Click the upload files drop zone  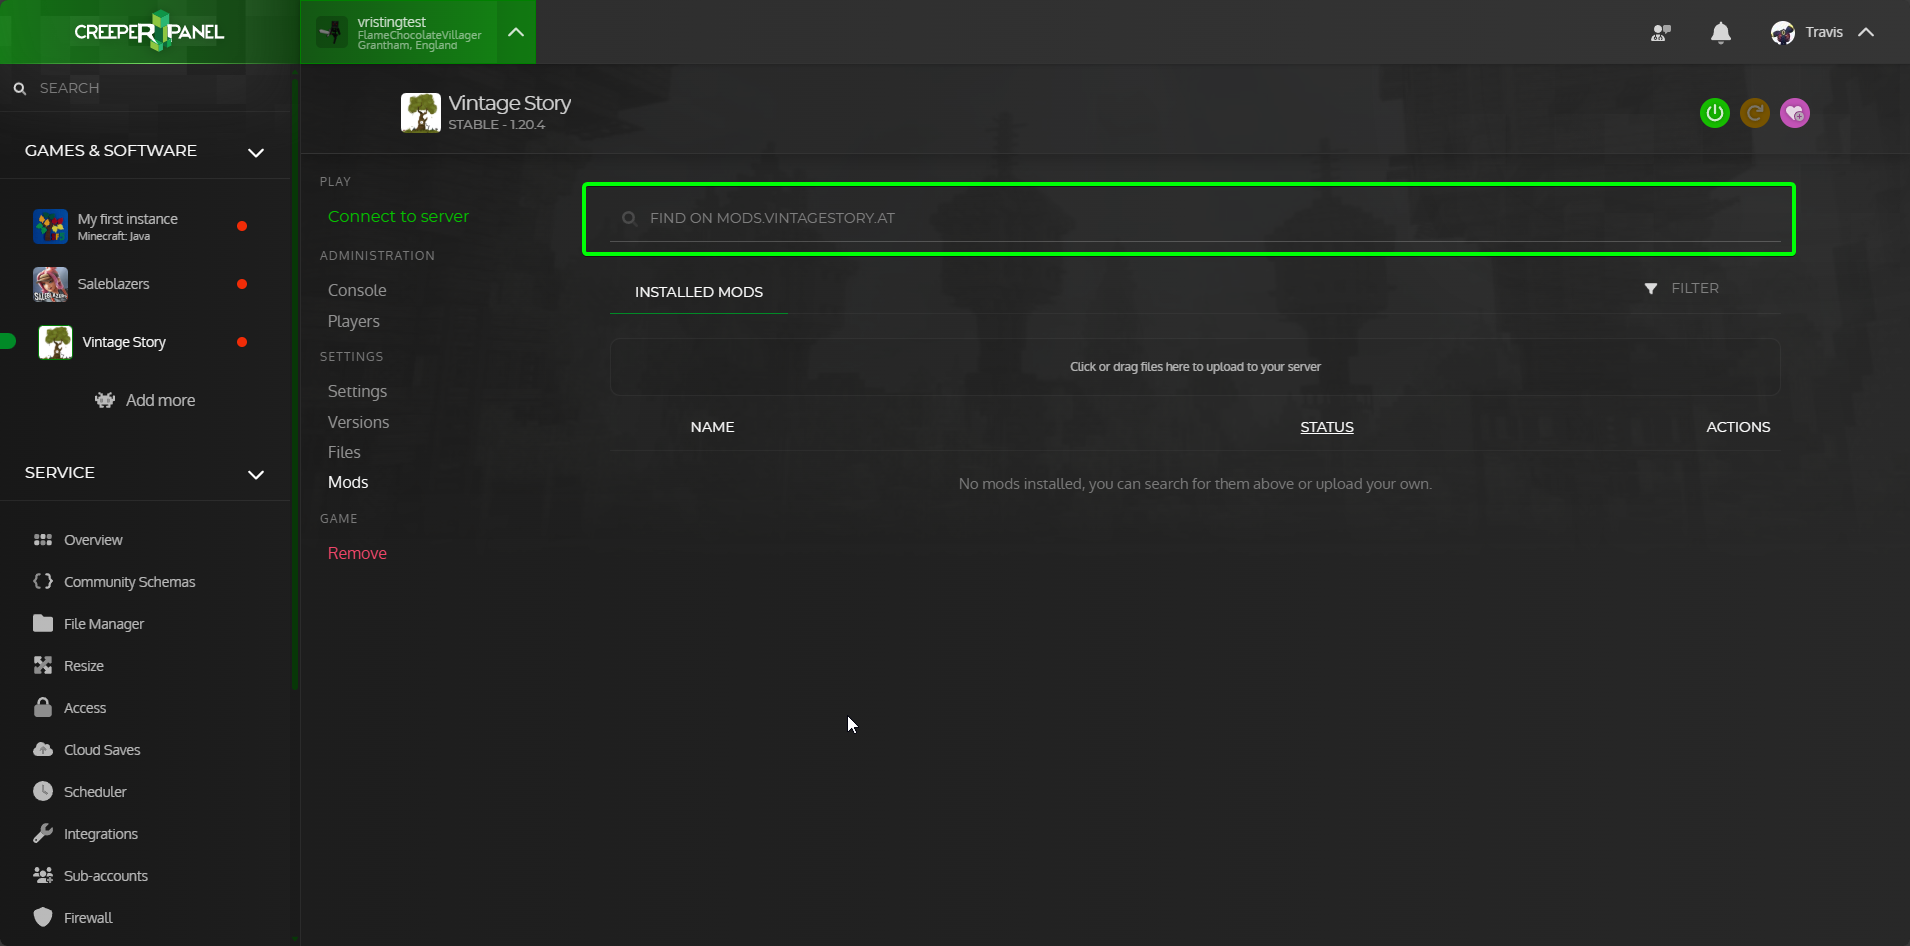1195,367
